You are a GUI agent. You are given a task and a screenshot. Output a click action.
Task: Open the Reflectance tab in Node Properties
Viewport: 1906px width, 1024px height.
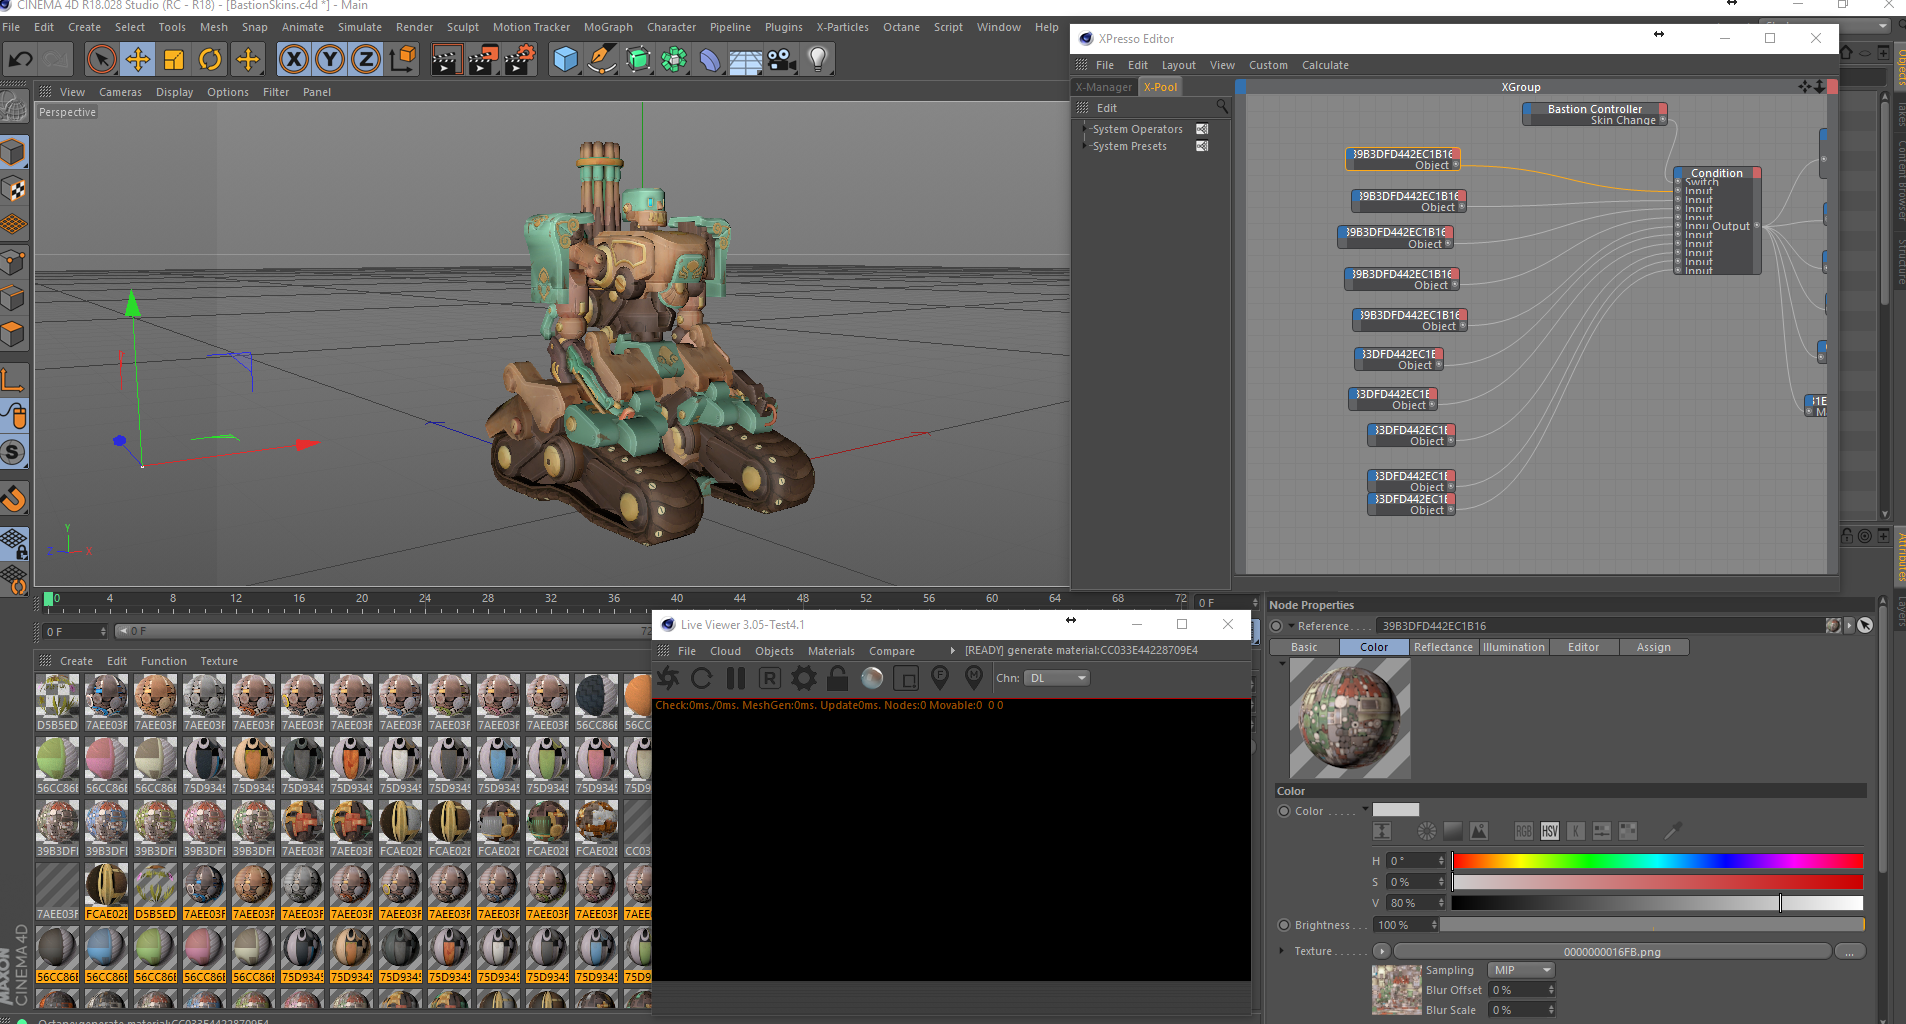tap(1443, 647)
